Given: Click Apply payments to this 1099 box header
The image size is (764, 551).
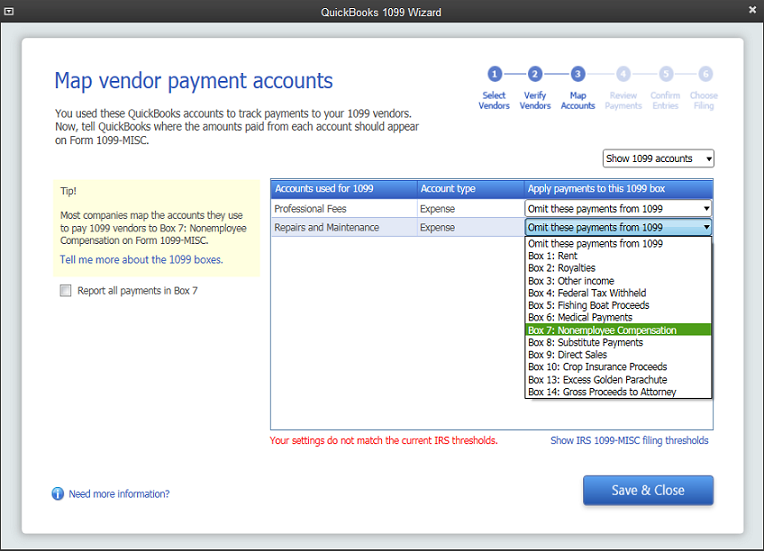Looking at the screenshot, I should pos(618,189).
